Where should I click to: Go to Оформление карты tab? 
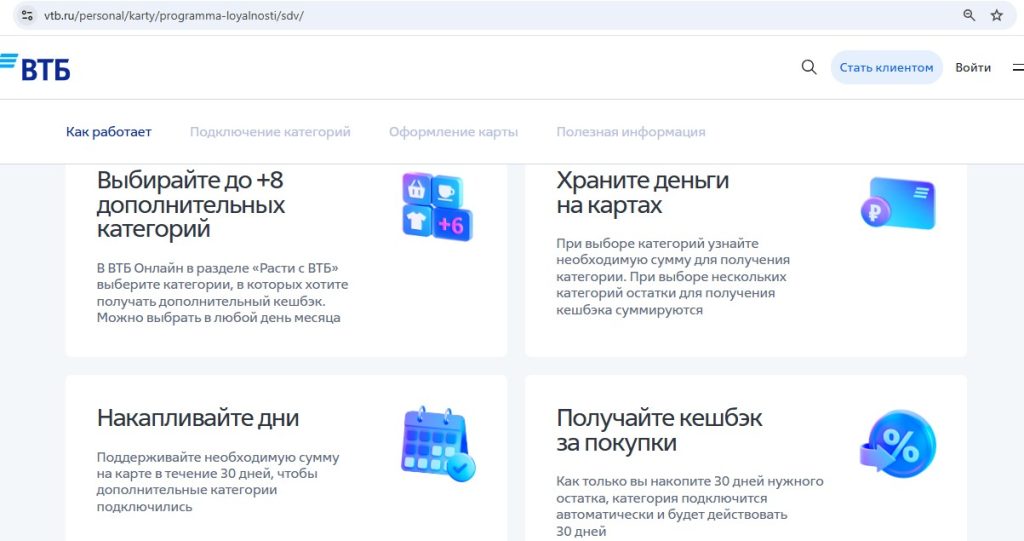tap(453, 132)
